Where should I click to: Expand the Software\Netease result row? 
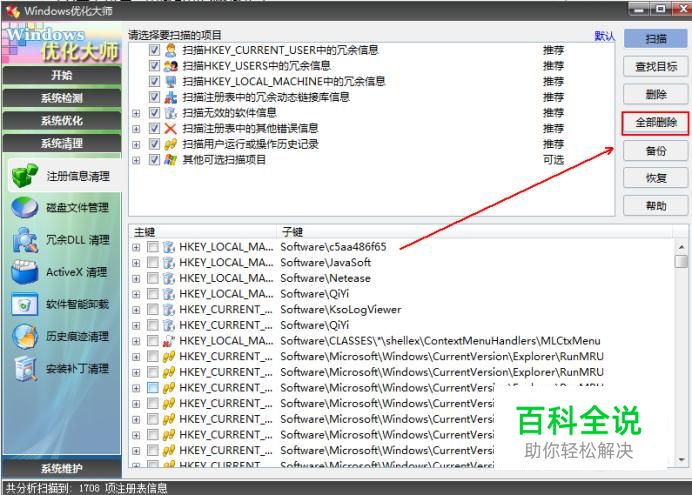[x=136, y=279]
